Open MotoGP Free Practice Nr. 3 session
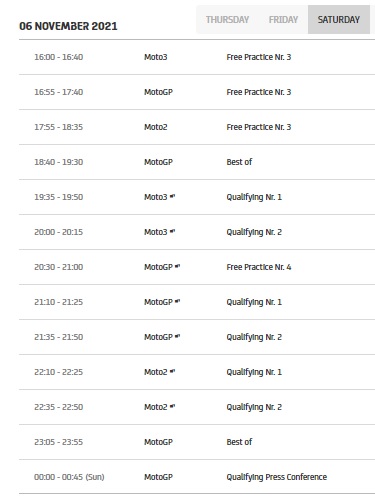 (197, 92)
